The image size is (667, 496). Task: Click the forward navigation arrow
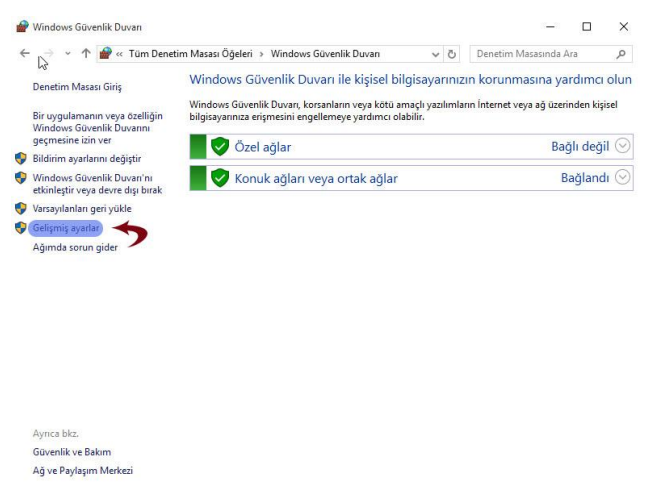point(48,53)
